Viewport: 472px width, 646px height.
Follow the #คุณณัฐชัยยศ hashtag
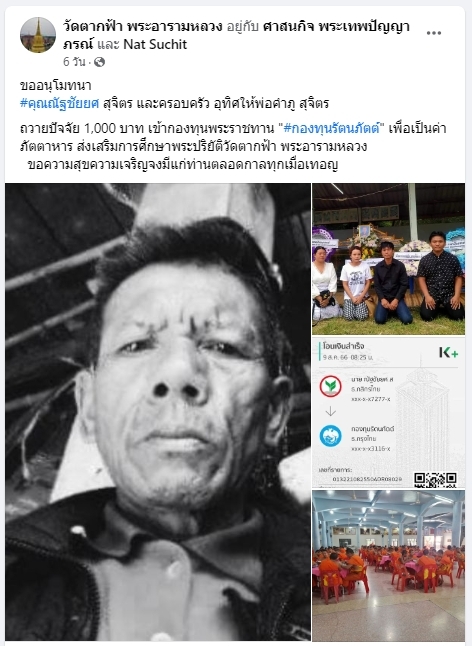coord(60,103)
